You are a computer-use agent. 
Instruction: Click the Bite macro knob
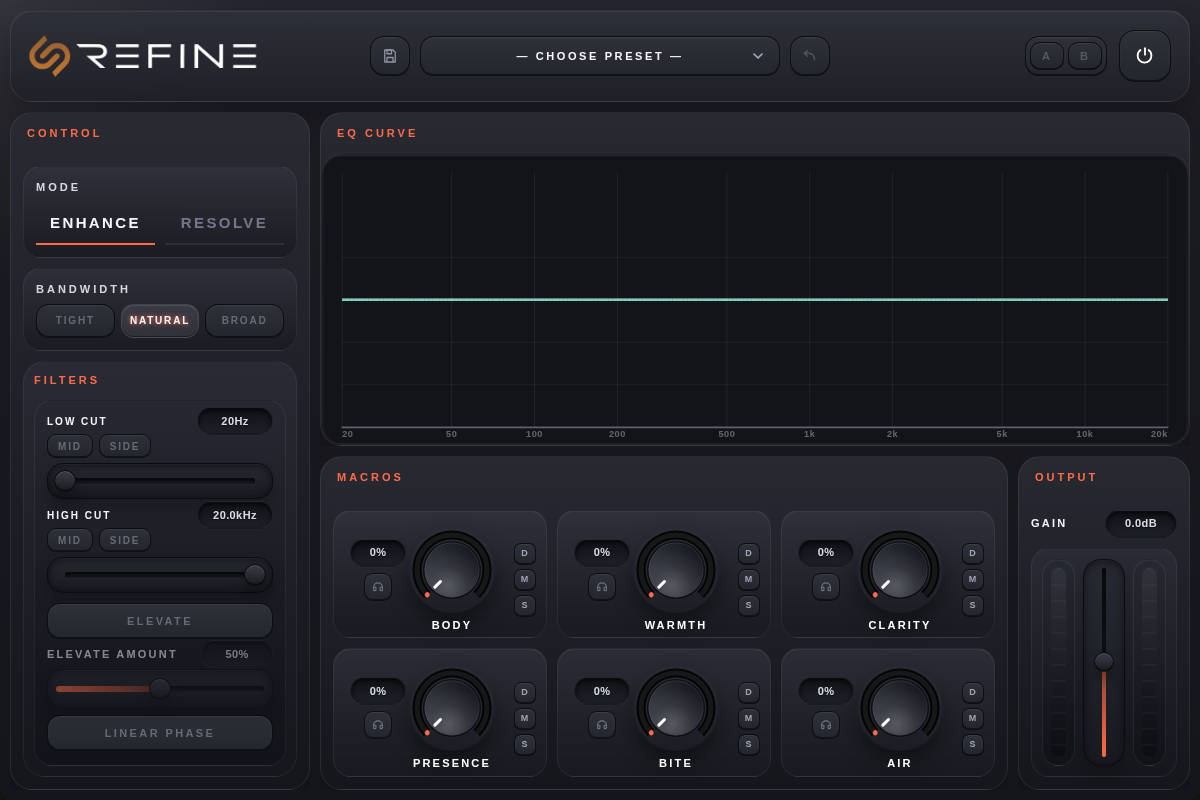click(677, 708)
